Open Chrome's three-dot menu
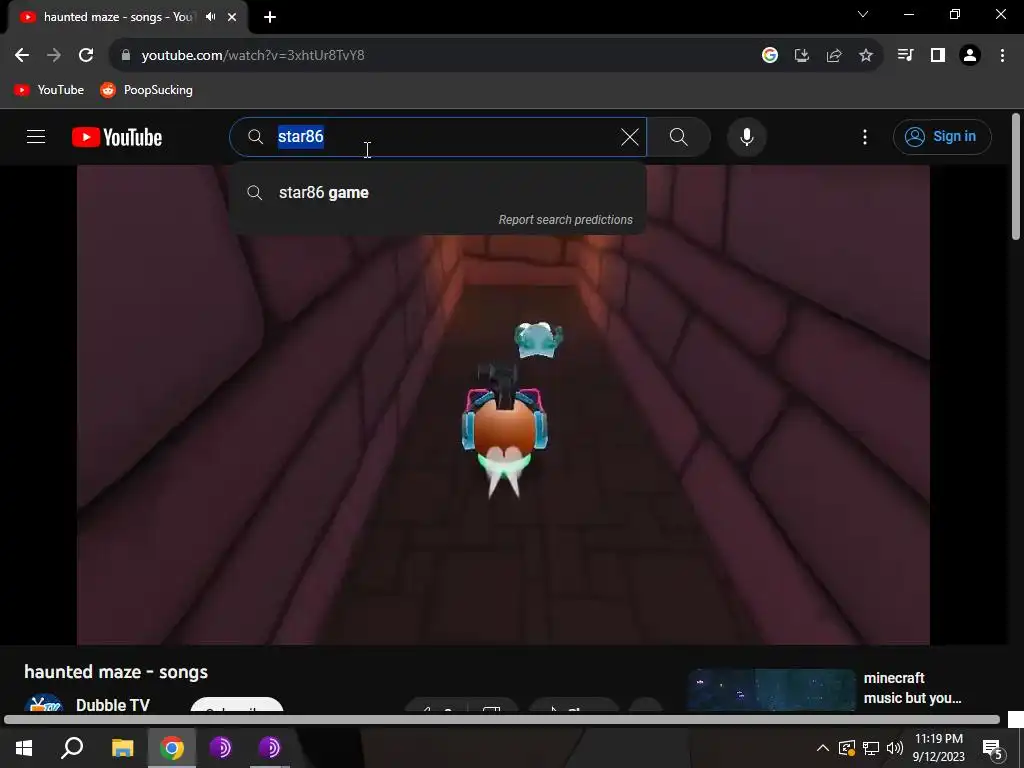The image size is (1024, 768). tap(1002, 56)
